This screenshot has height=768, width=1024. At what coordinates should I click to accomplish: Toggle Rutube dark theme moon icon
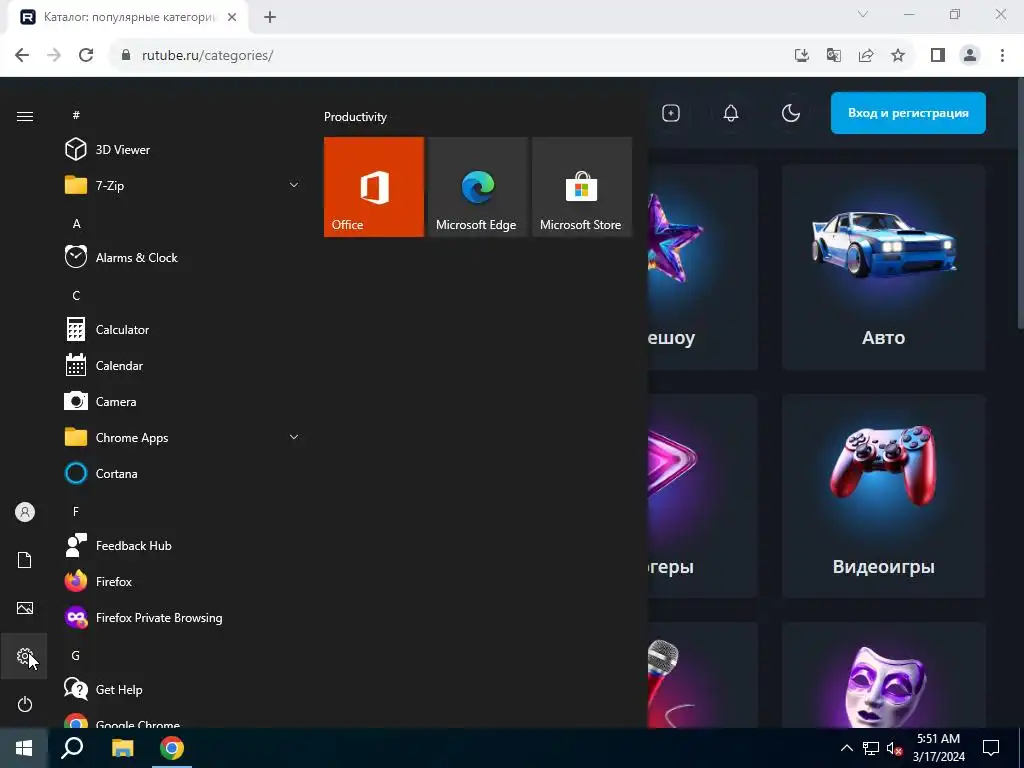point(791,113)
